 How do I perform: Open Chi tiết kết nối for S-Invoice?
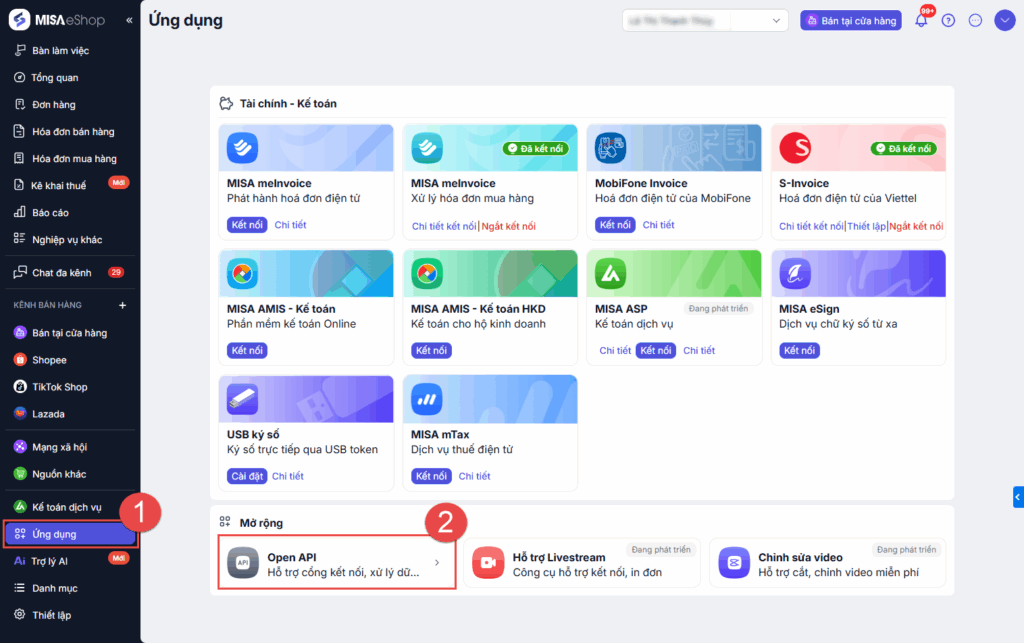(811, 226)
